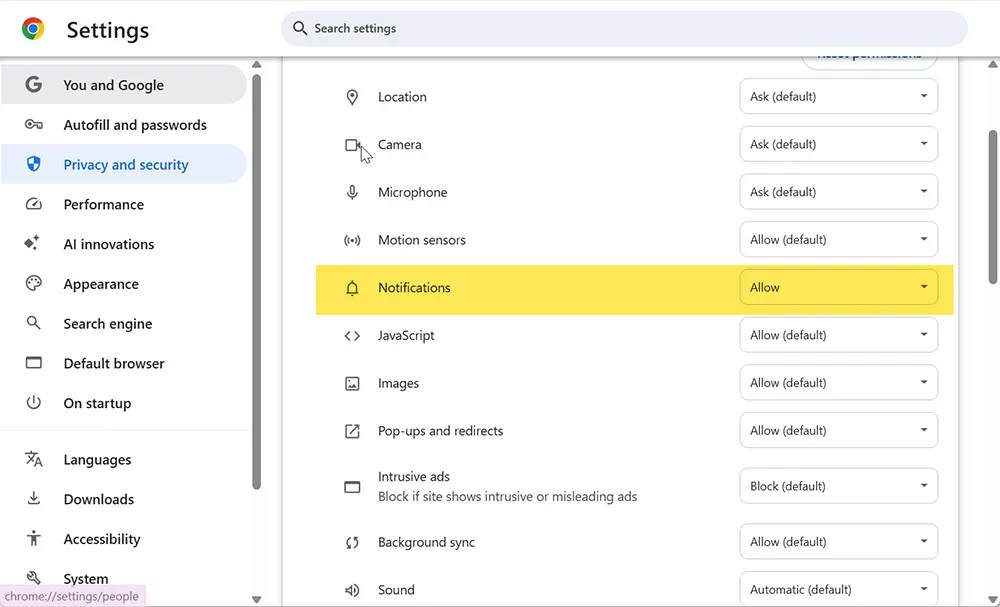
Task: Click the Reset permissions button
Action: (869, 55)
